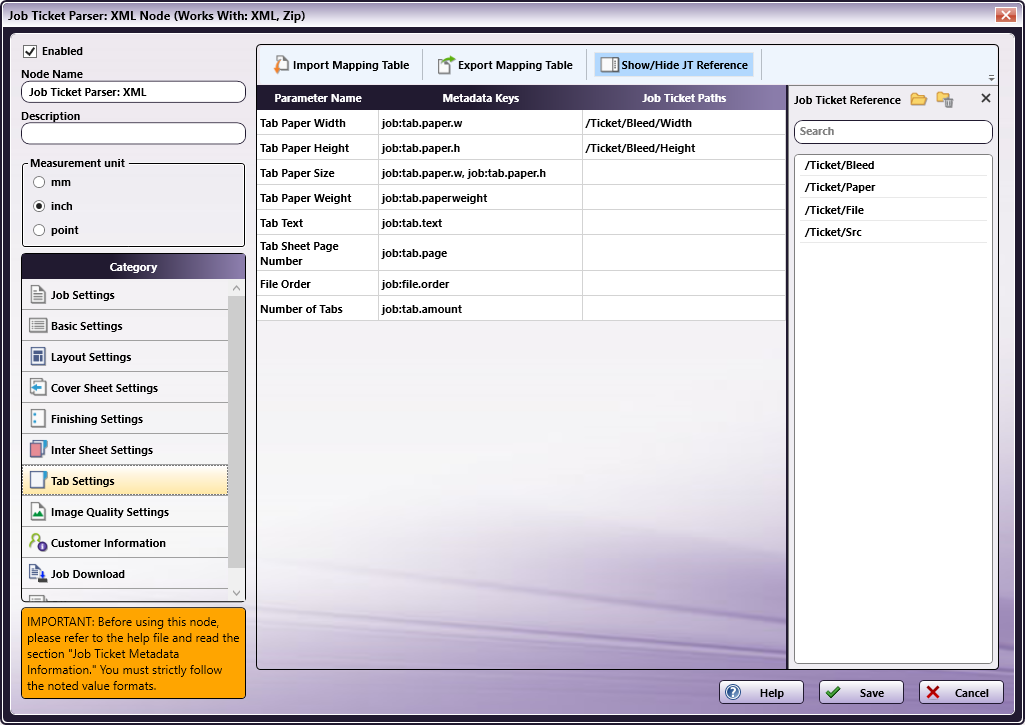The image size is (1025, 725).
Task: Open Finishing Settings category
Action: click(x=97, y=419)
